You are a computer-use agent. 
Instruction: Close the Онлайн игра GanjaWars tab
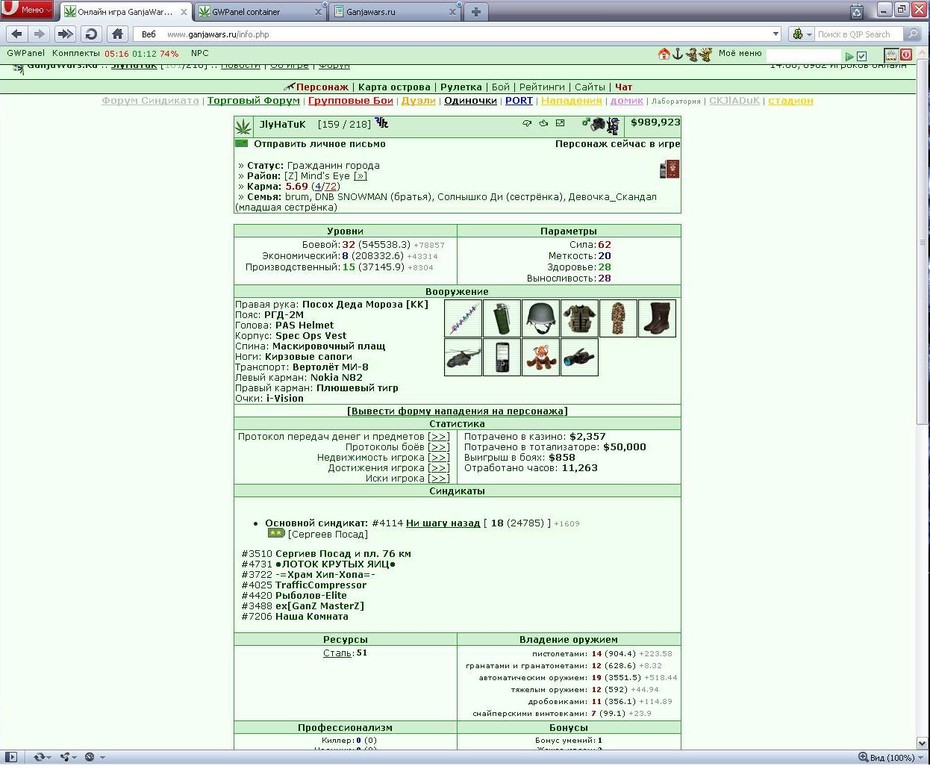click(x=184, y=12)
